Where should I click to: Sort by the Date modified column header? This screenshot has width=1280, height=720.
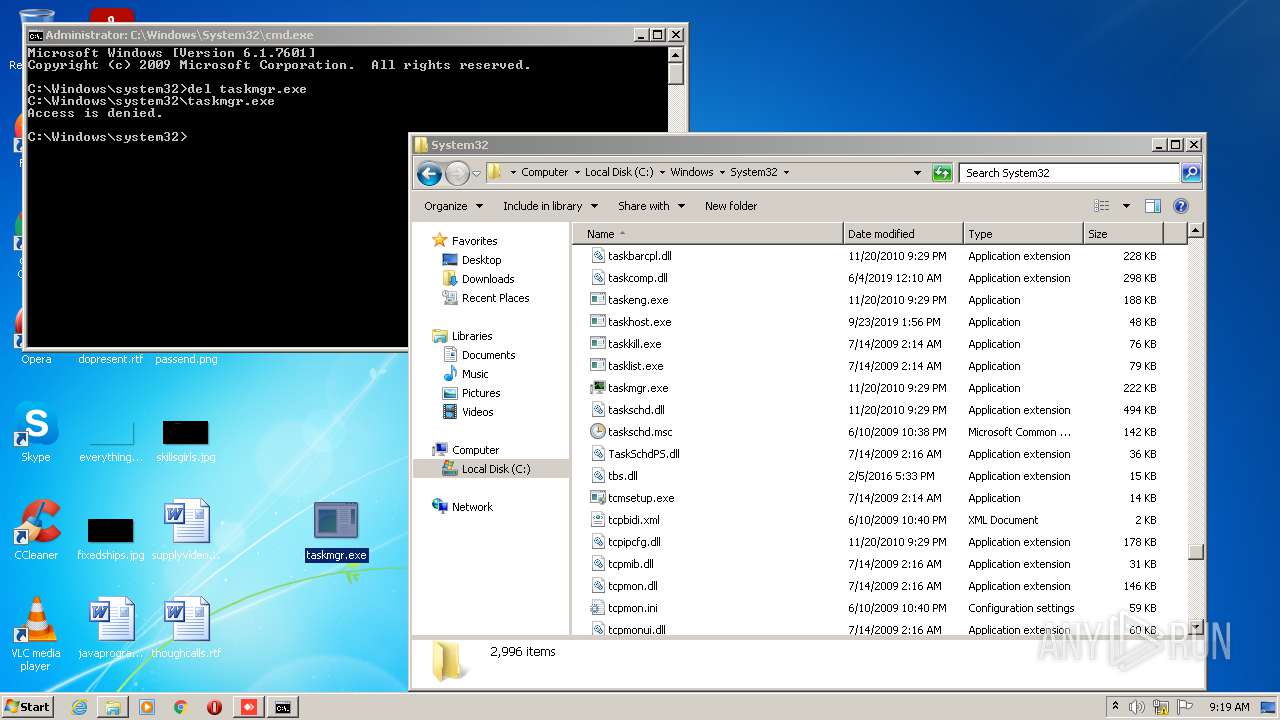(x=903, y=234)
